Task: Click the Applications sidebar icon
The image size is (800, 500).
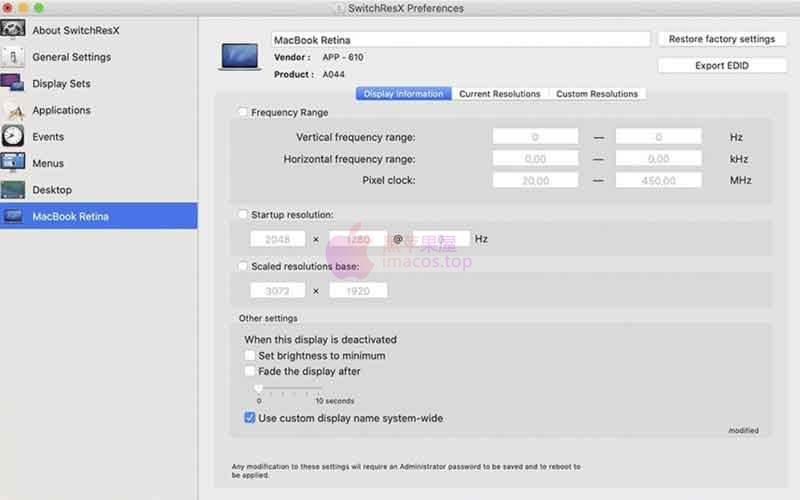Action: point(13,110)
